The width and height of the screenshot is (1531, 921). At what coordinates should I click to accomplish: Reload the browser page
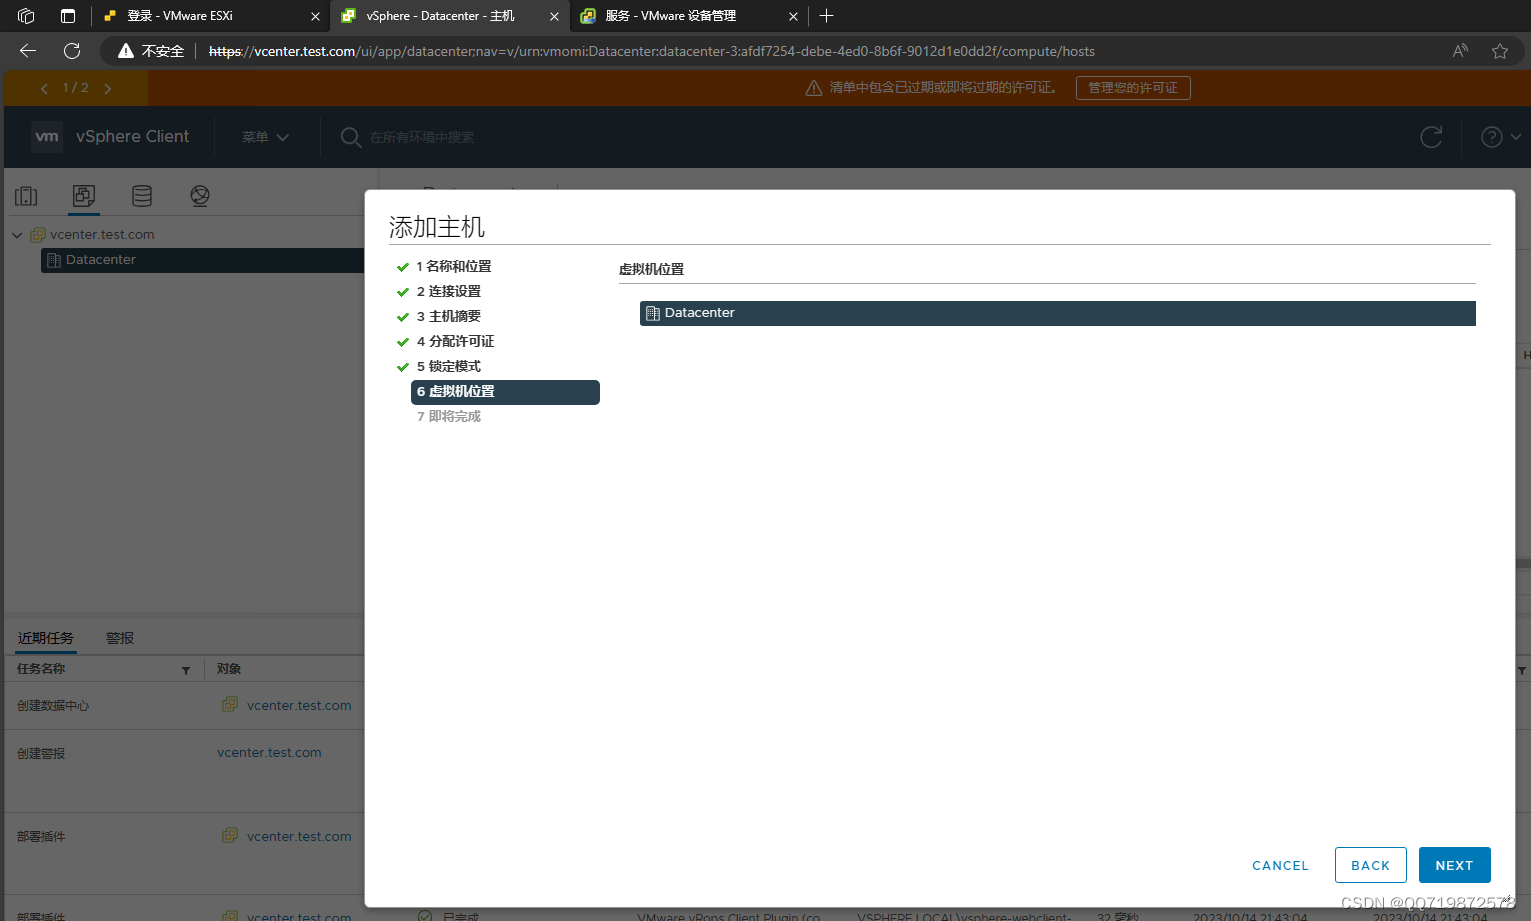click(x=72, y=51)
